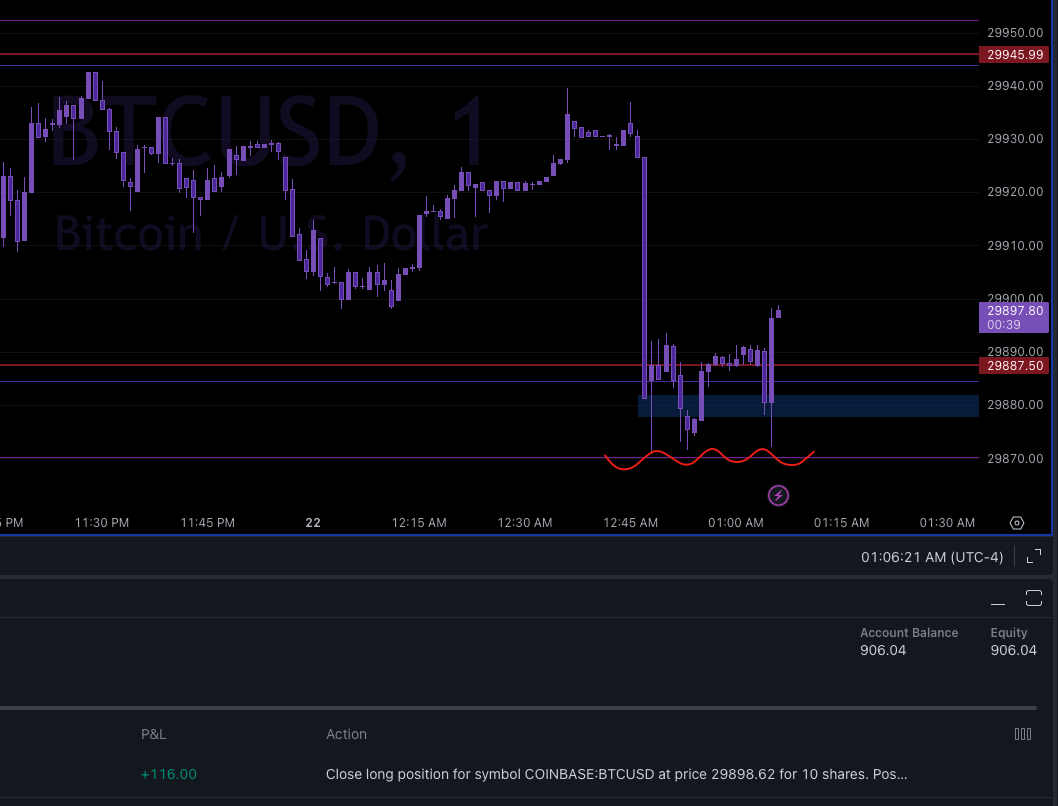Click the purple 29897.80 countdown price label
Image resolution: width=1058 pixels, height=806 pixels.
point(1013,316)
